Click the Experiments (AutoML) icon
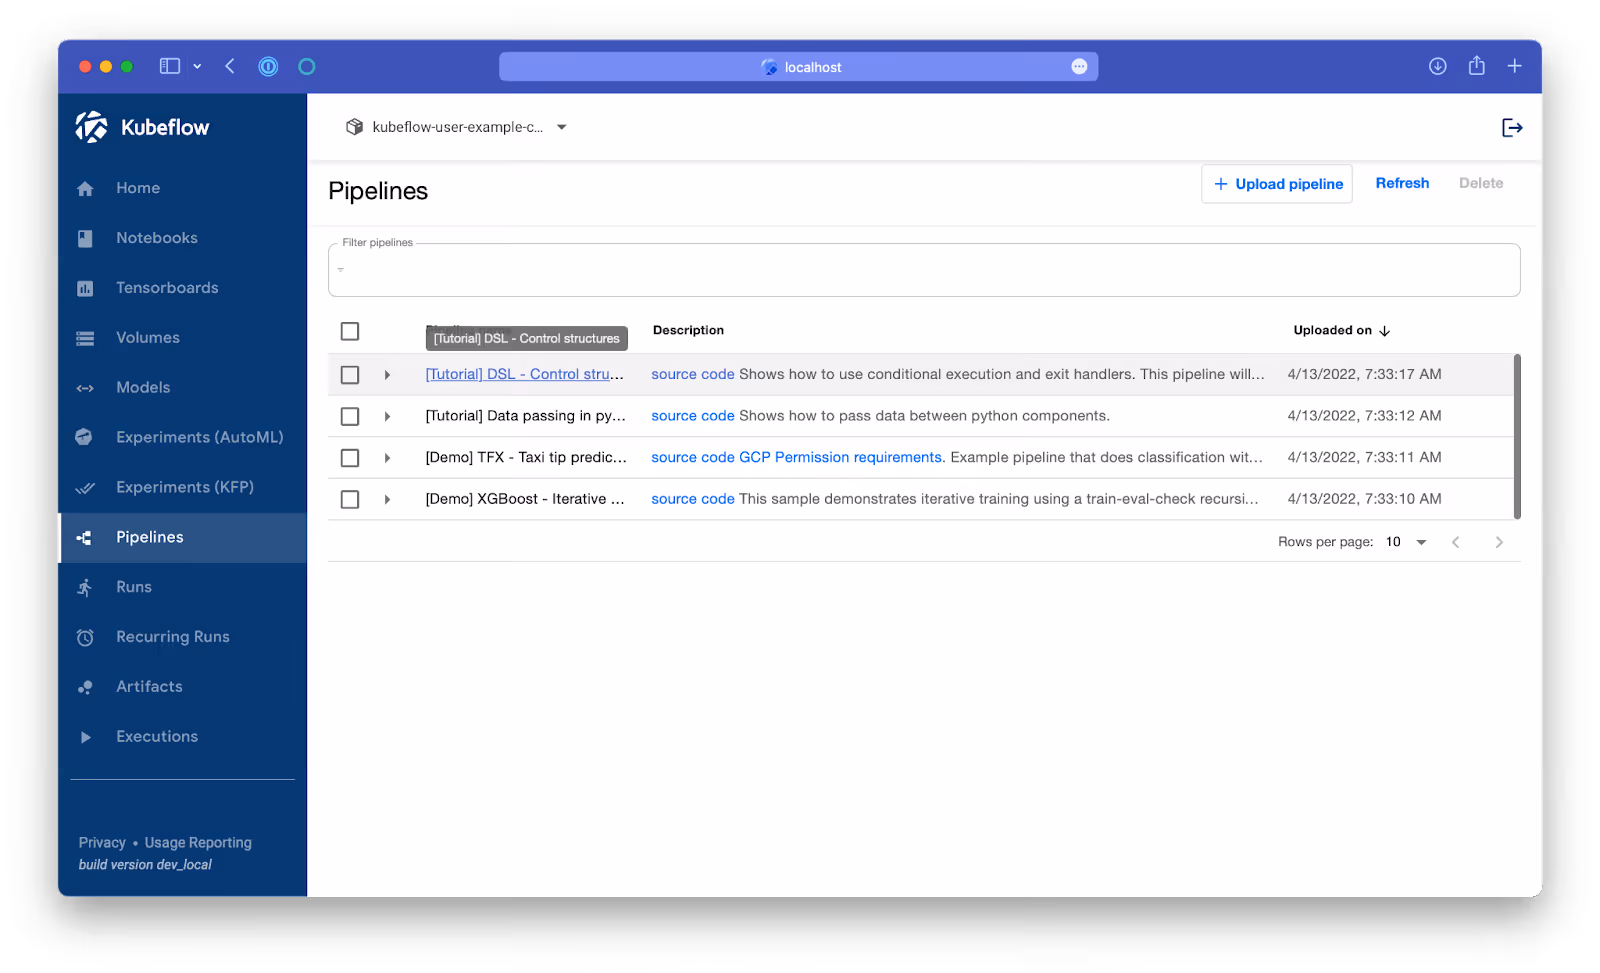The height and width of the screenshot is (973, 1600). tap(85, 438)
